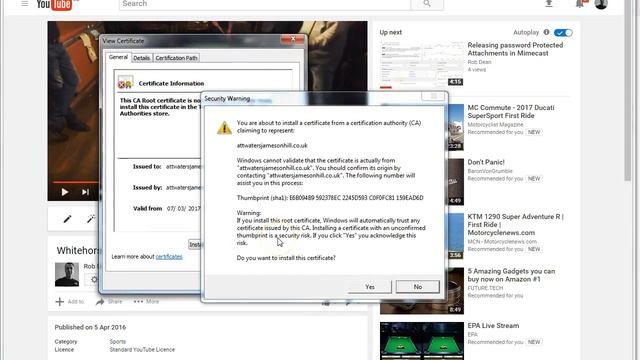
Task: Click the BaronVonGrumble channel name
Action: 490,171
